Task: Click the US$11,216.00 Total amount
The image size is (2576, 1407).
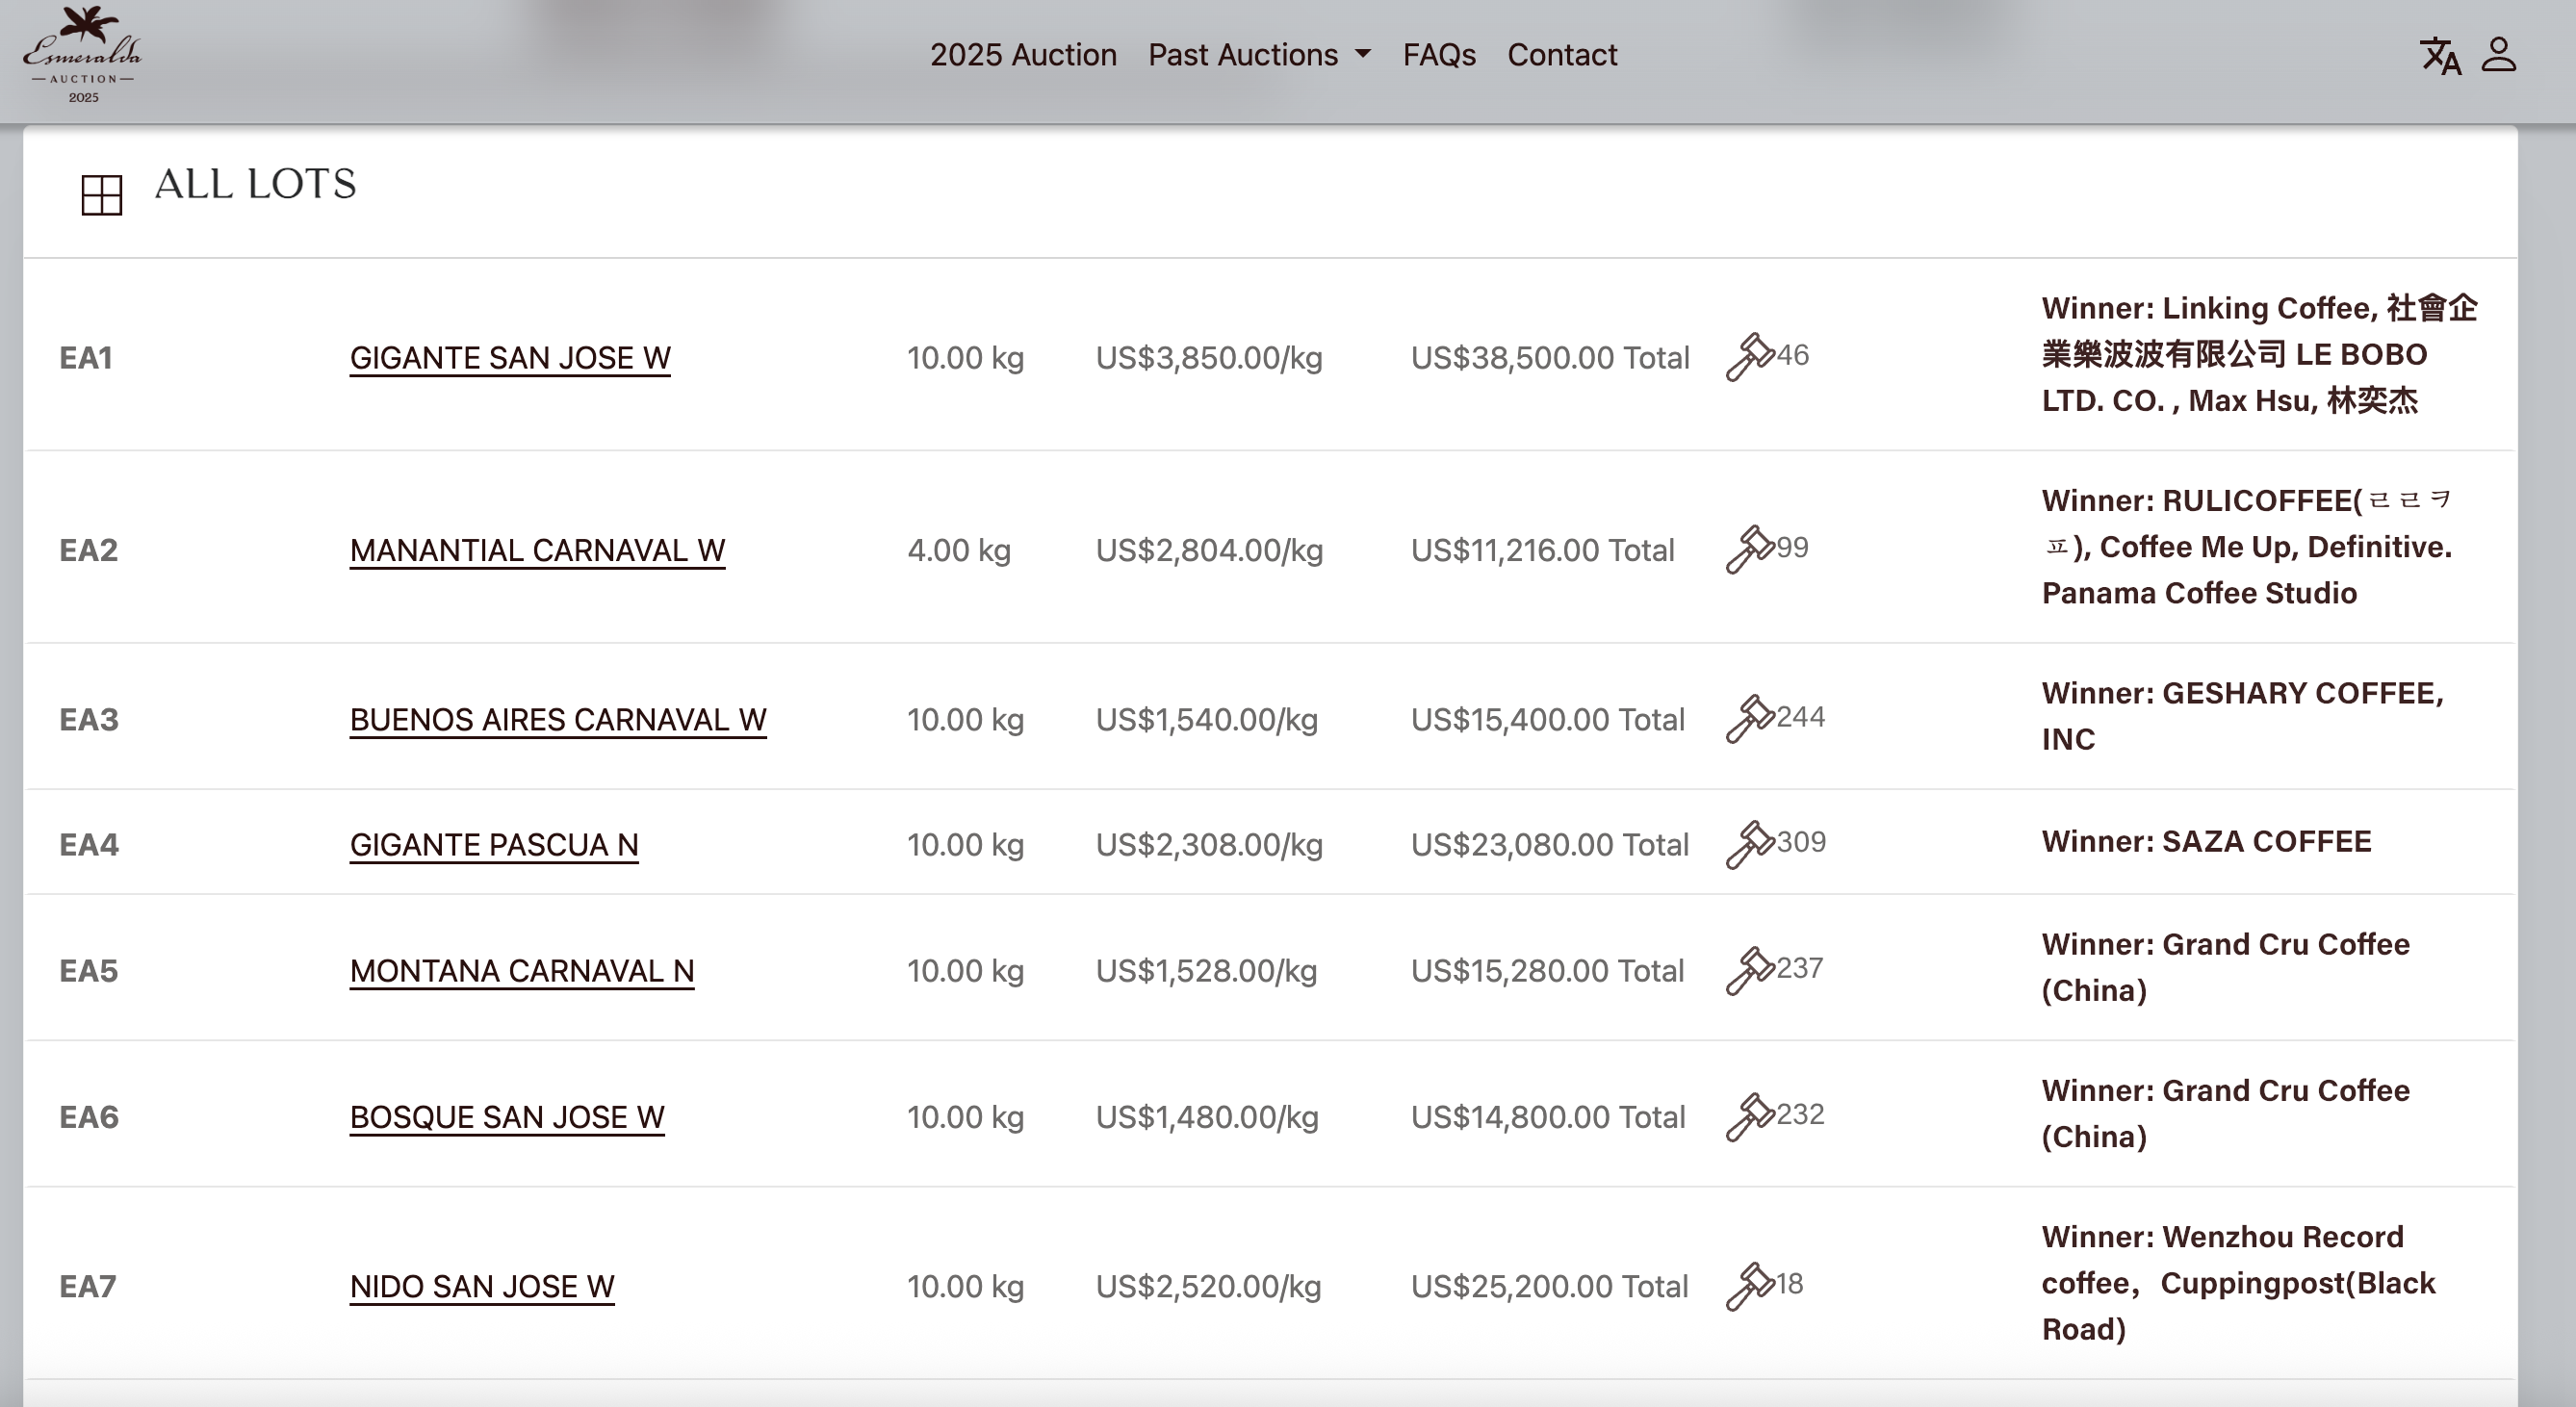Action: pos(1543,550)
